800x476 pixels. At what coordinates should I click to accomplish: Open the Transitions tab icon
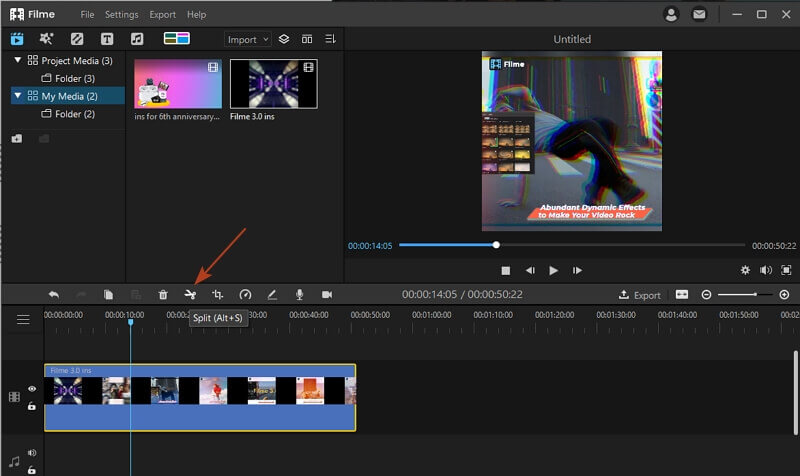(x=77, y=39)
